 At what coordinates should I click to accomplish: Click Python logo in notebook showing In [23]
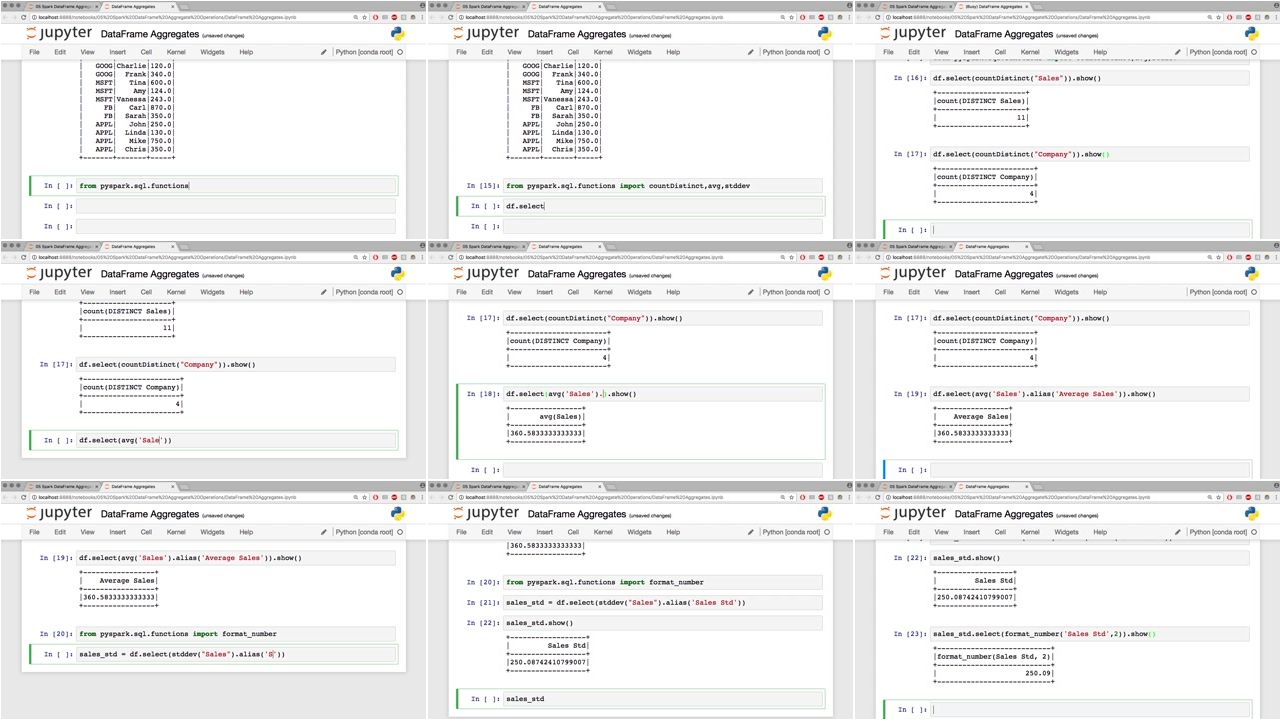(1252, 513)
